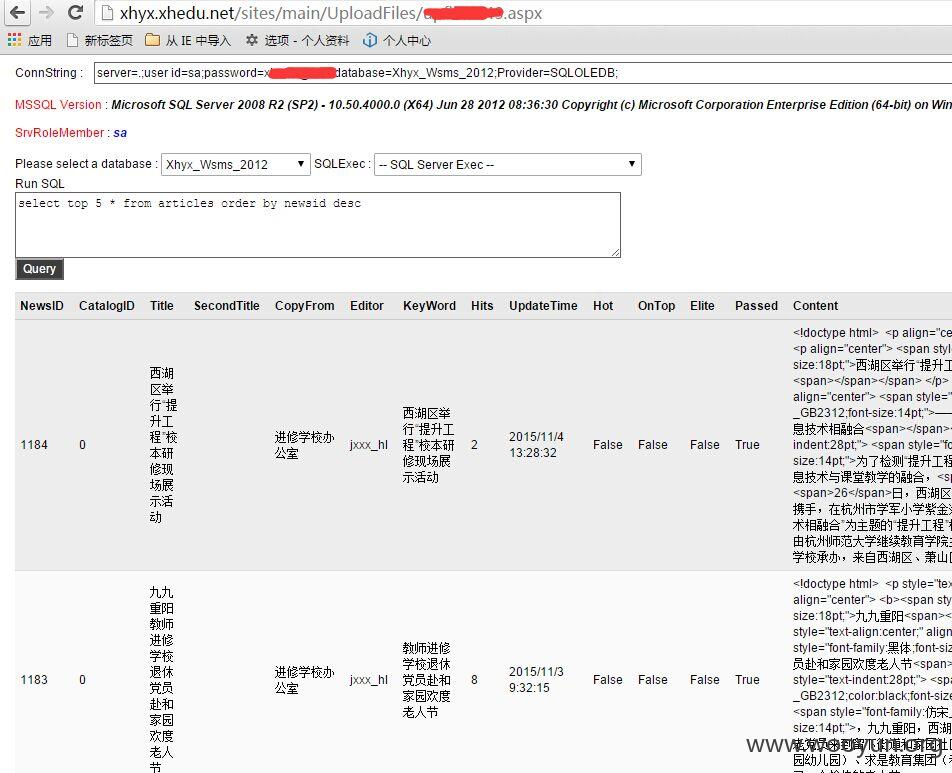Click the Hits column header

point(482,306)
